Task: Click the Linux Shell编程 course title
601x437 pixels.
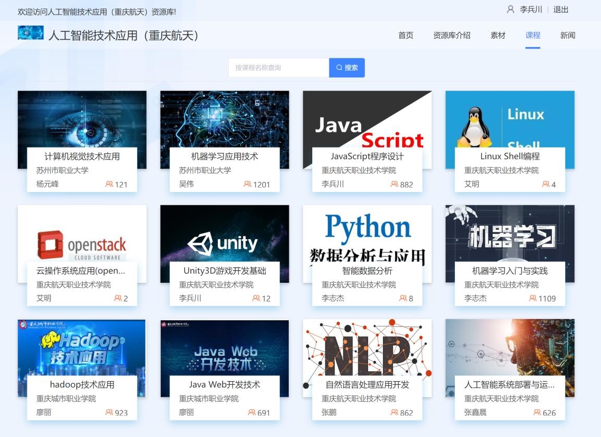Action: (510, 156)
